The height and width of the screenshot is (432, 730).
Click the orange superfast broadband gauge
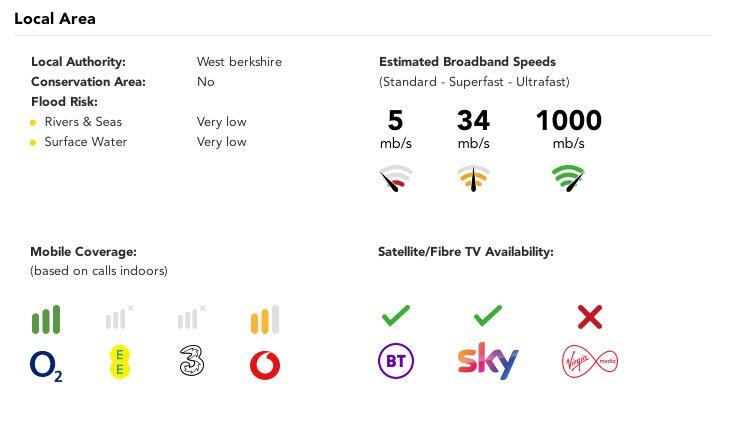click(x=473, y=179)
